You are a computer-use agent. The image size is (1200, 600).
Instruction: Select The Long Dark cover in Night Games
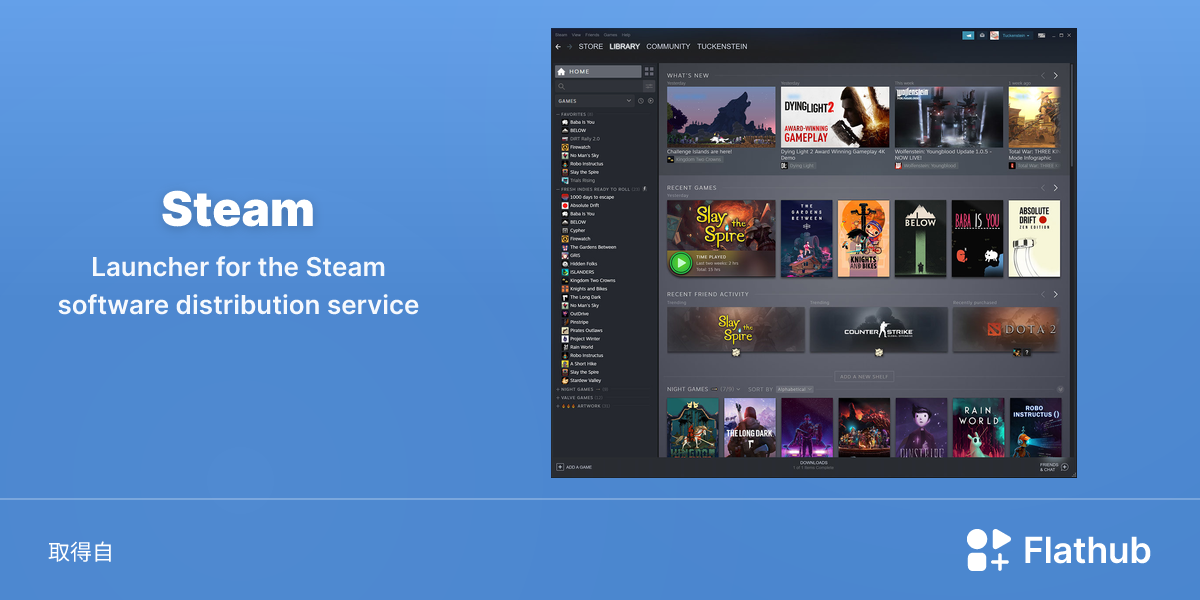(x=750, y=428)
